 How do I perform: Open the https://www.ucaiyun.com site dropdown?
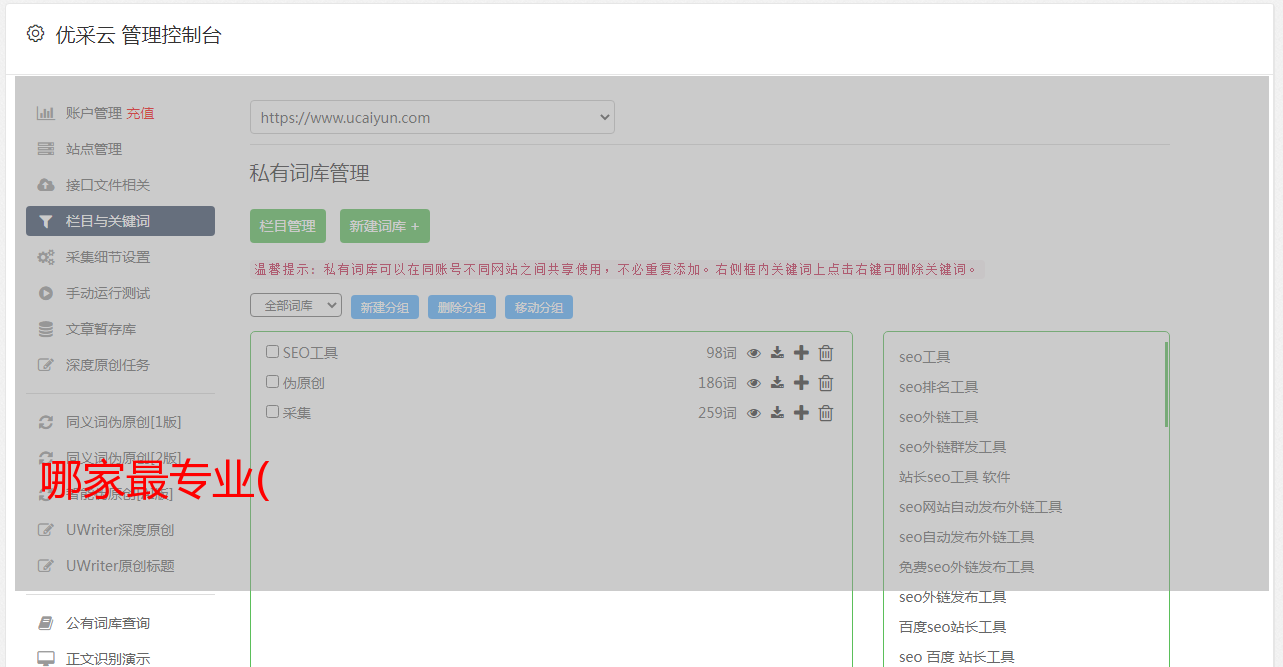[432, 117]
